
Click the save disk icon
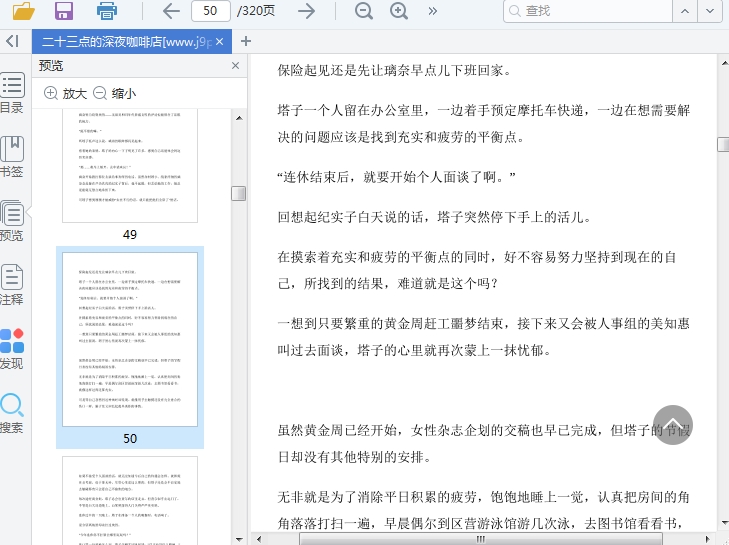(64, 11)
